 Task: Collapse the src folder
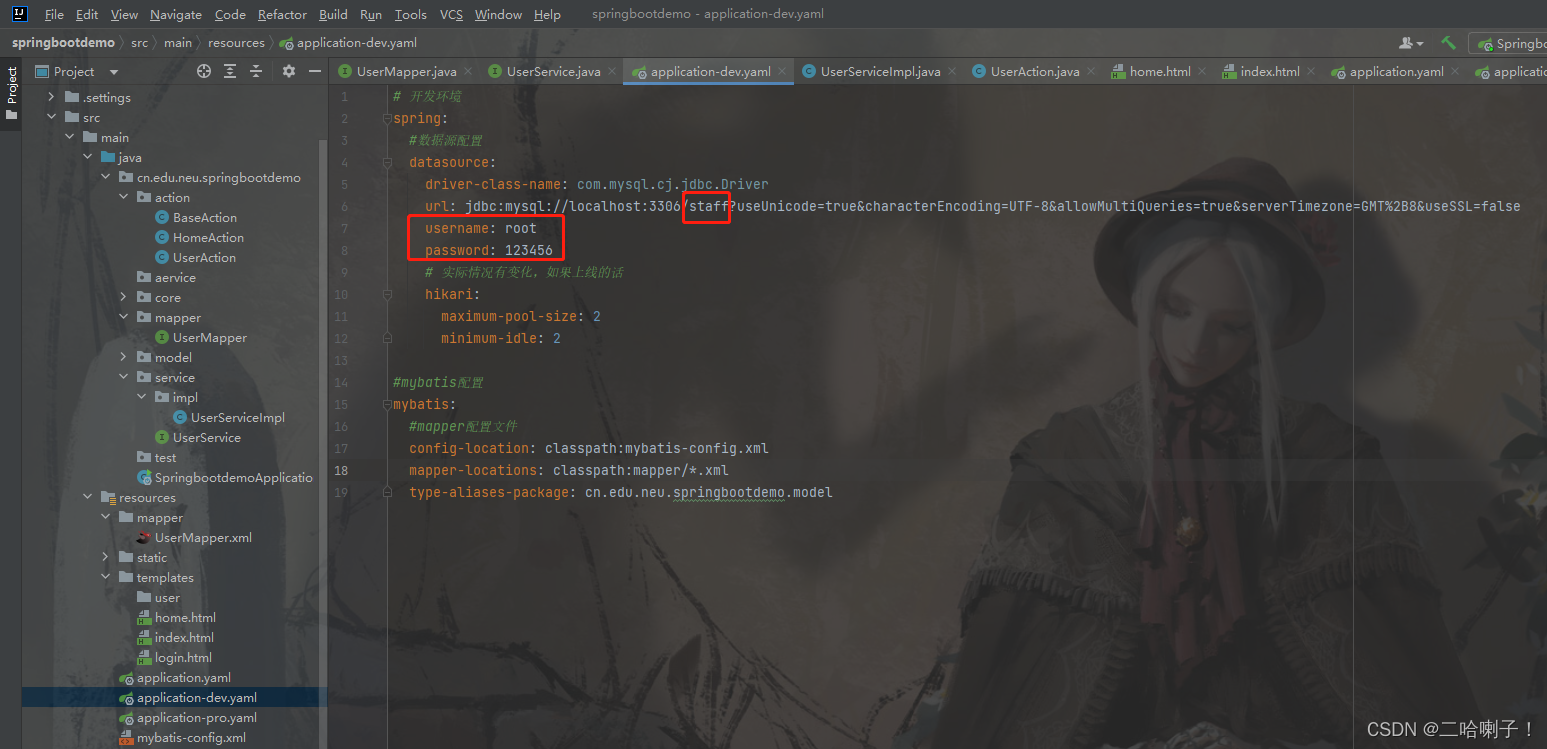[52, 117]
